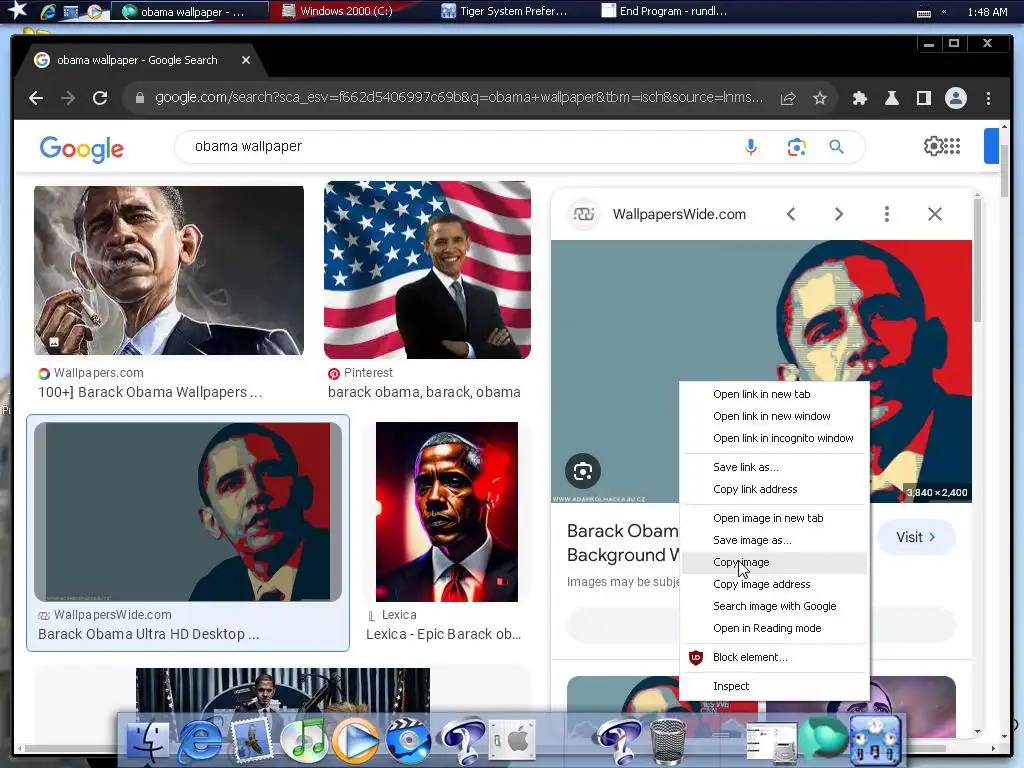
Task: Bookmark this page with the star
Action: click(820, 98)
